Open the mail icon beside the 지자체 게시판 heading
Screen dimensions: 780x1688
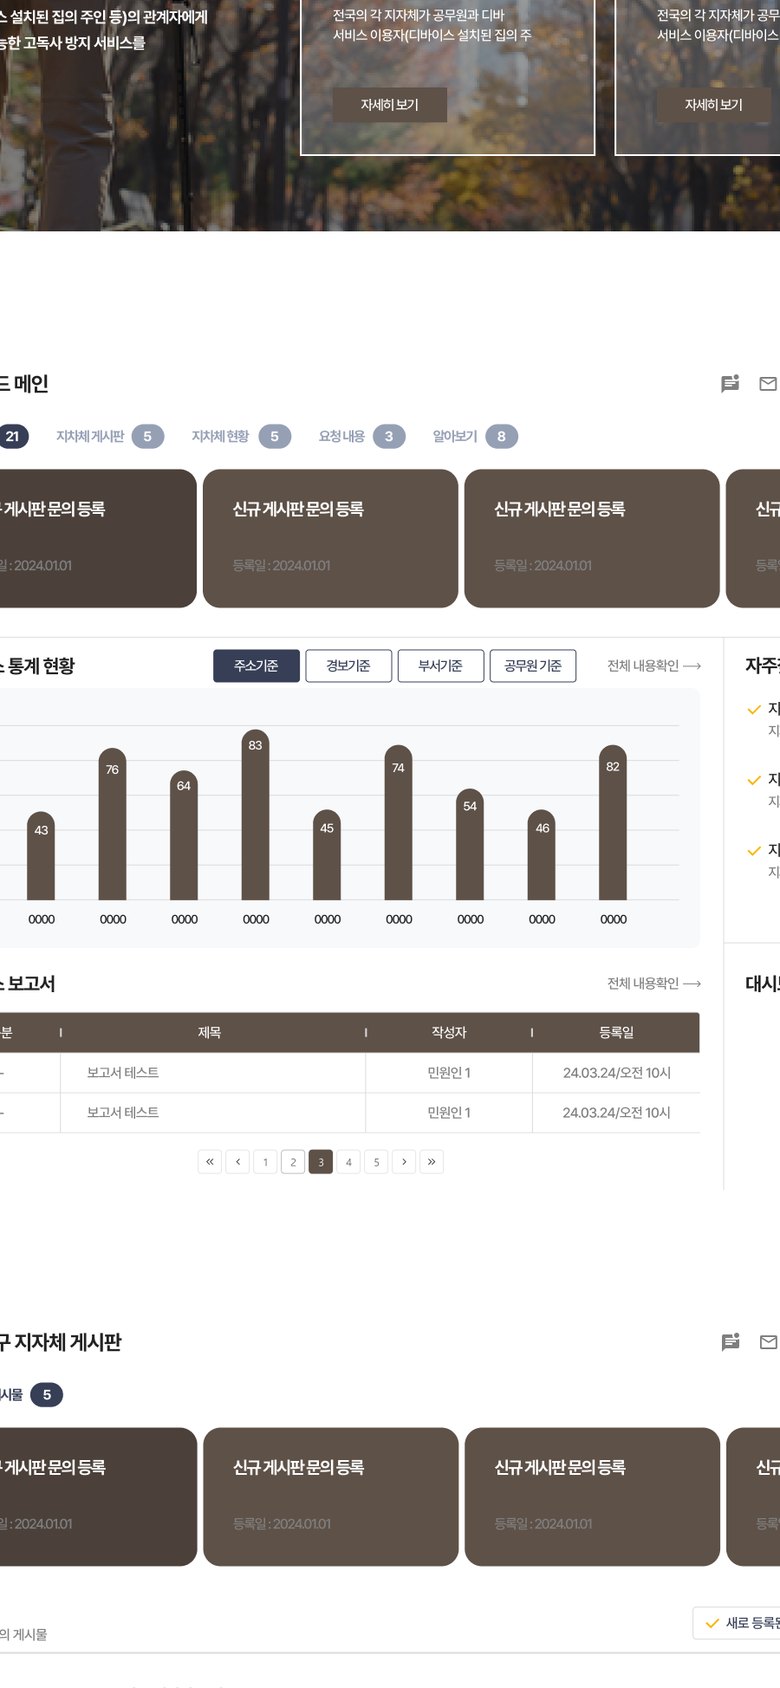[768, 1342]
